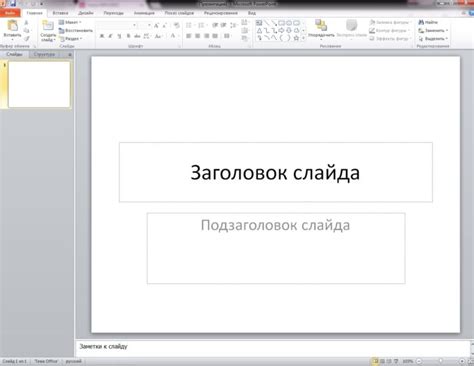
Task: Click the Заголовок слайда placeholder
Action: [x=276, y=172]
